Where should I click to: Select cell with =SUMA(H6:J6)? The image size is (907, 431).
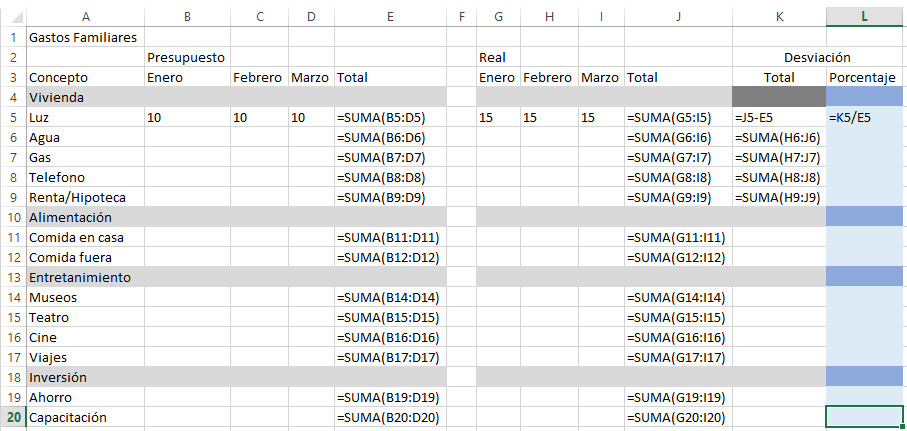pos(779,138)
